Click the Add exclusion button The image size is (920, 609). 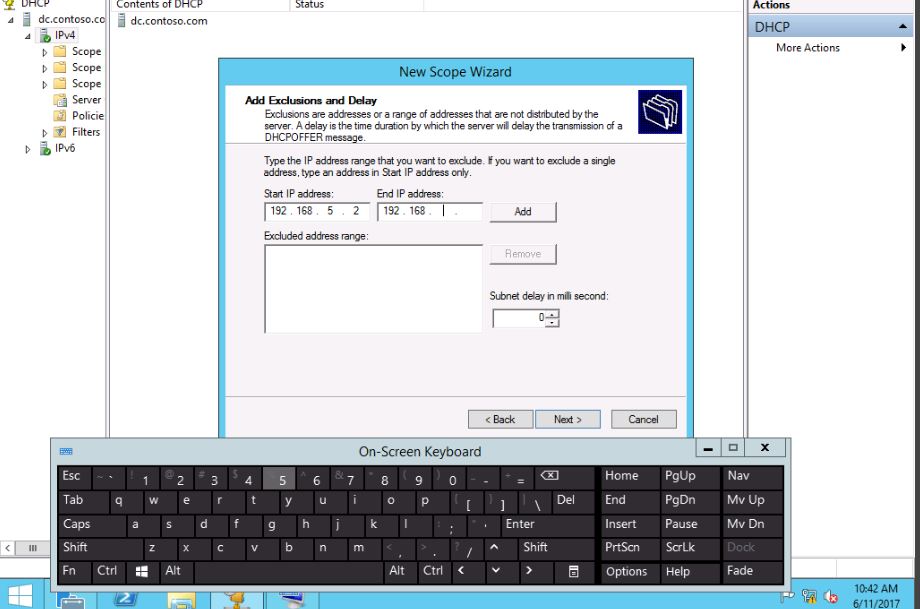pos(523,212)
